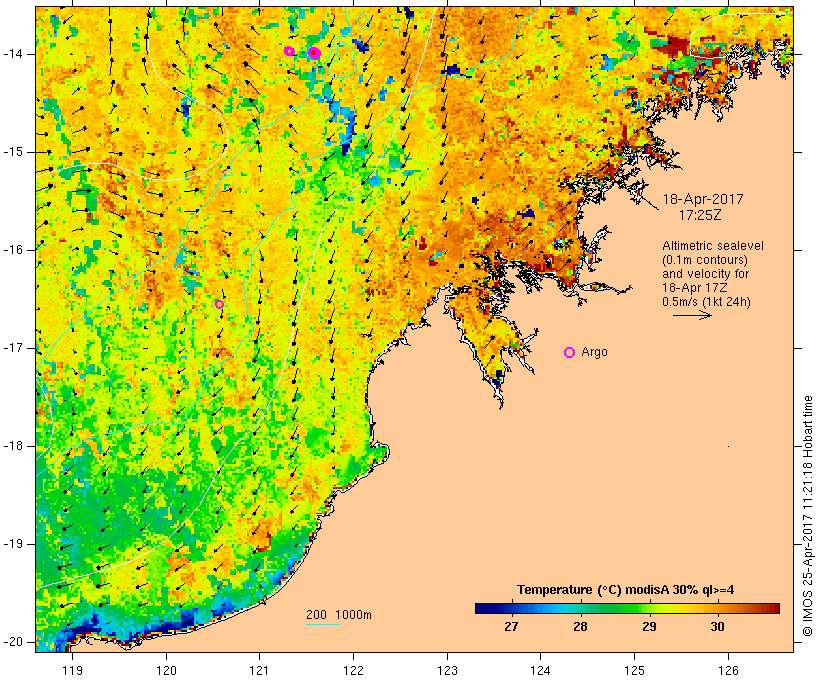The height and width of the screenshot is (680, 820).
Task: Click latitude label -14
Action: (13, 54)
